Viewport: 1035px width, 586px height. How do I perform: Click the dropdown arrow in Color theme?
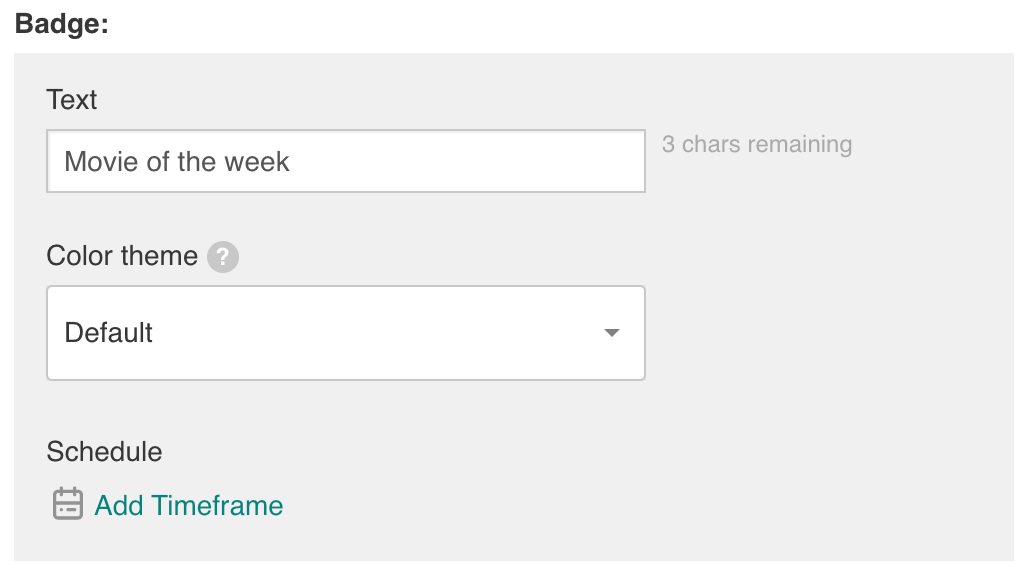point(612,333)
